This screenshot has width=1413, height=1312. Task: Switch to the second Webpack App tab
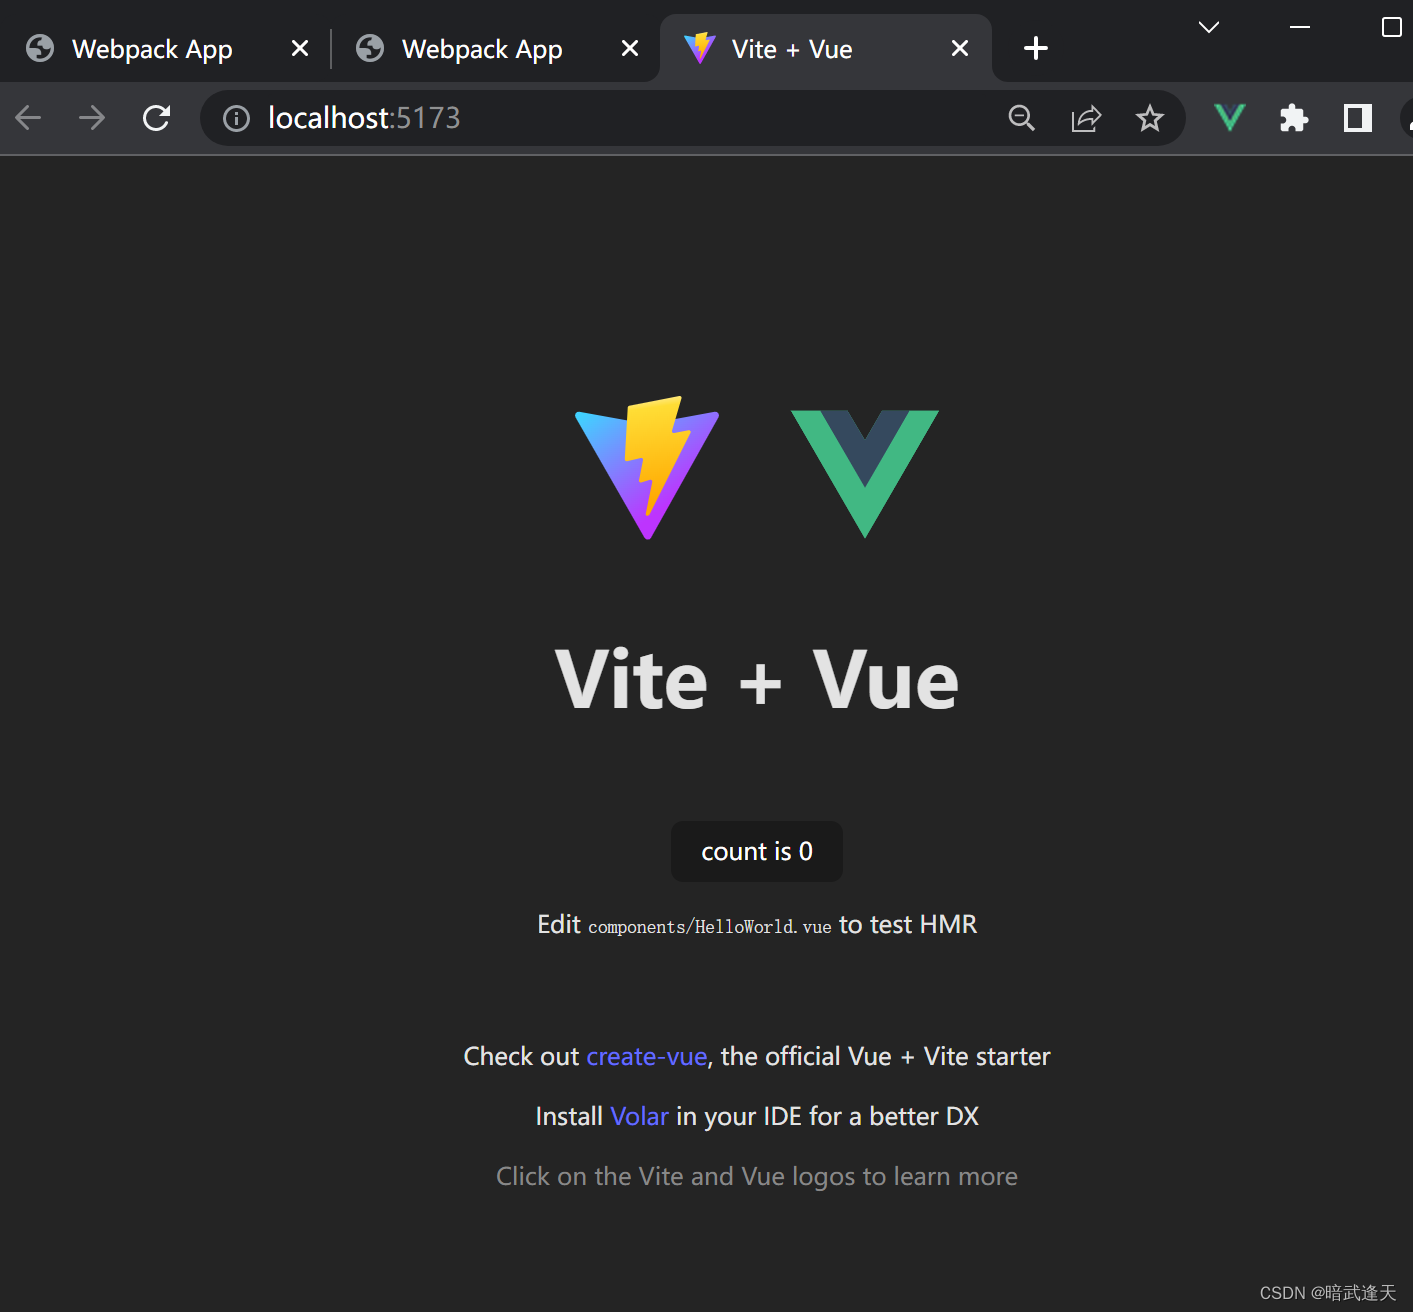click(x=495, y=48)
